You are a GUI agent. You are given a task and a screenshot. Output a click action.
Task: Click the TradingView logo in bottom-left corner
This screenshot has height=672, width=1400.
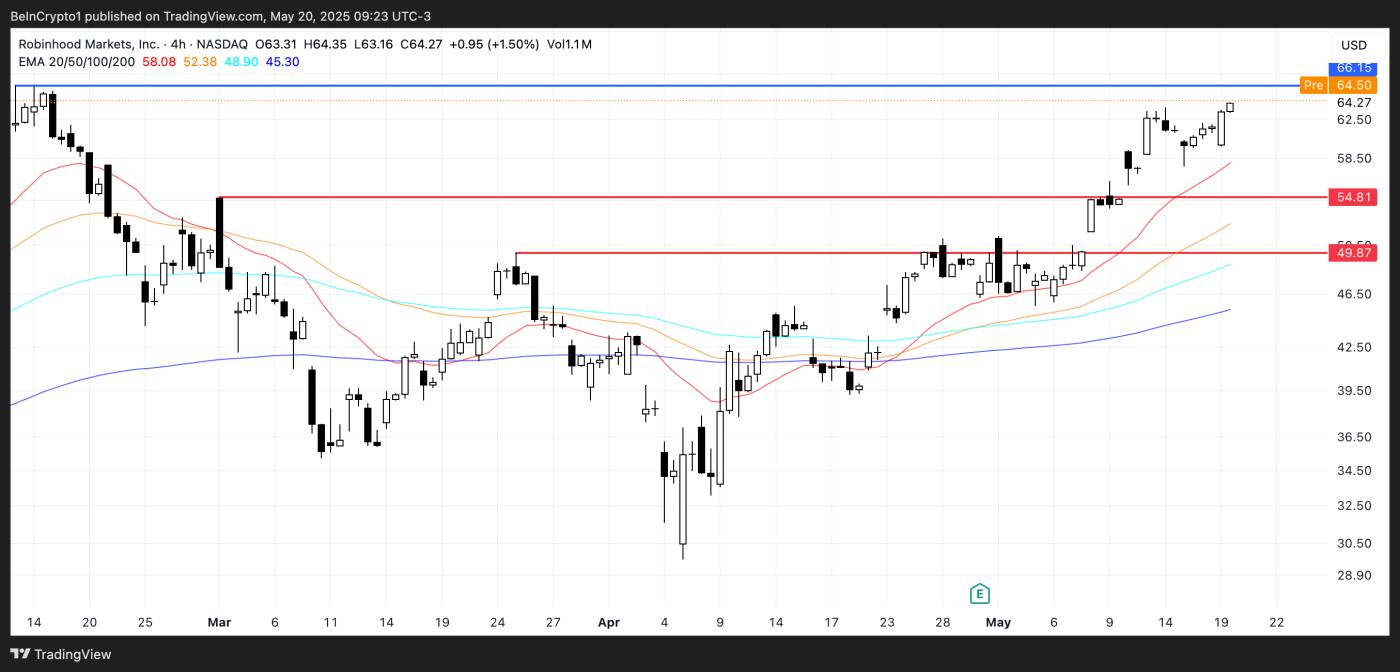tap(60, 653)
